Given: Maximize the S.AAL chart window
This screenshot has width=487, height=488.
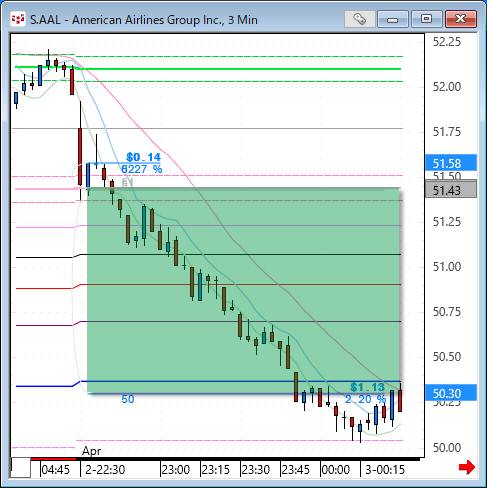Looking at the screenshot, I should [x=426, y=19].
